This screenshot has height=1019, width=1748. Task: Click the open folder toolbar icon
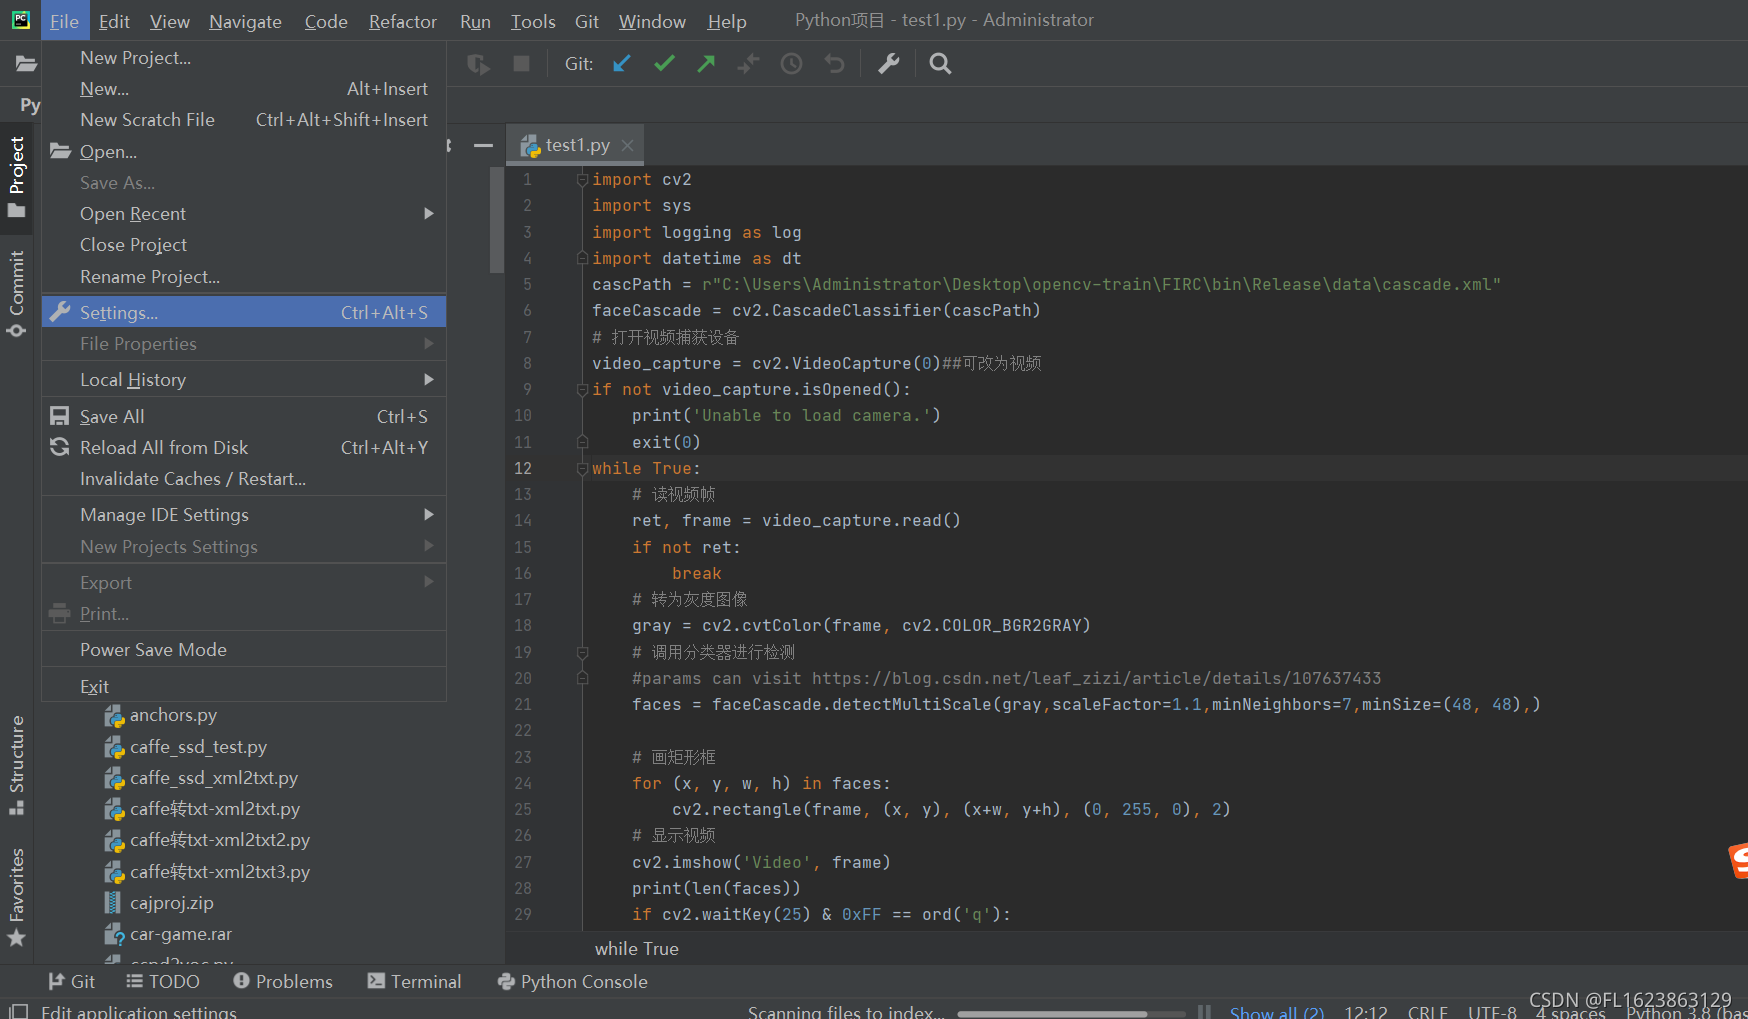(26, 64)
